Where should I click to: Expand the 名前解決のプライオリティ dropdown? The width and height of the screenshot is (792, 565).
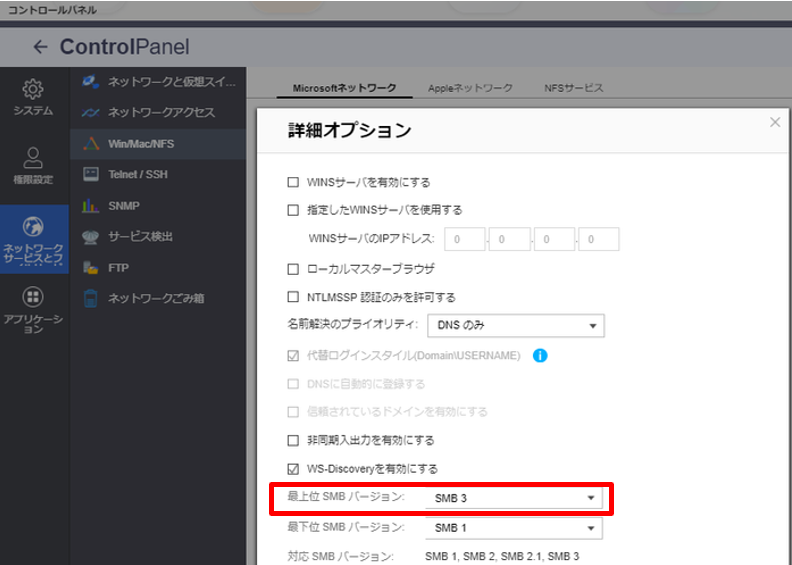tap(514, 326)
